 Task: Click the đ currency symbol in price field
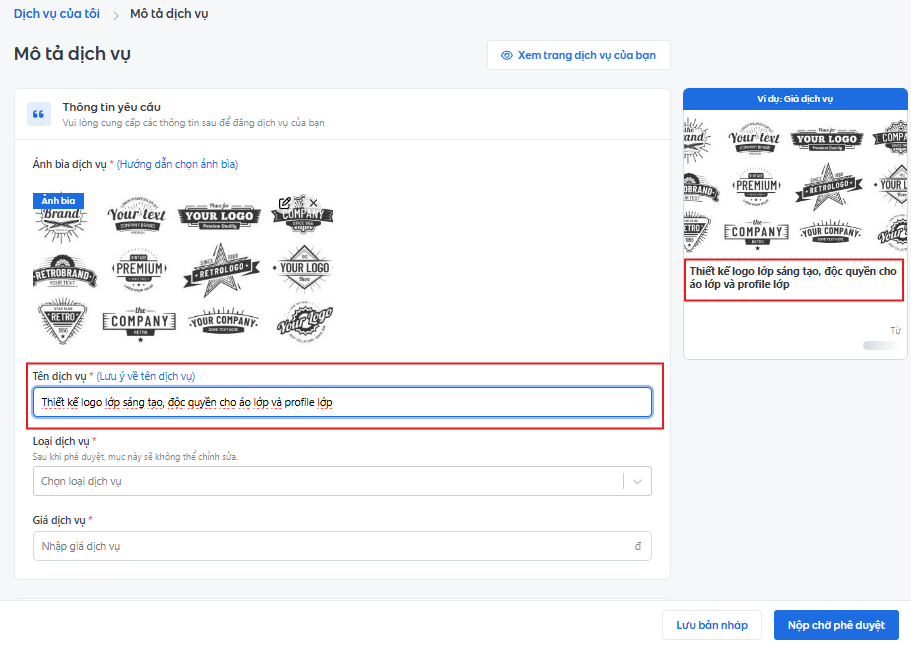tap(638, 546)
